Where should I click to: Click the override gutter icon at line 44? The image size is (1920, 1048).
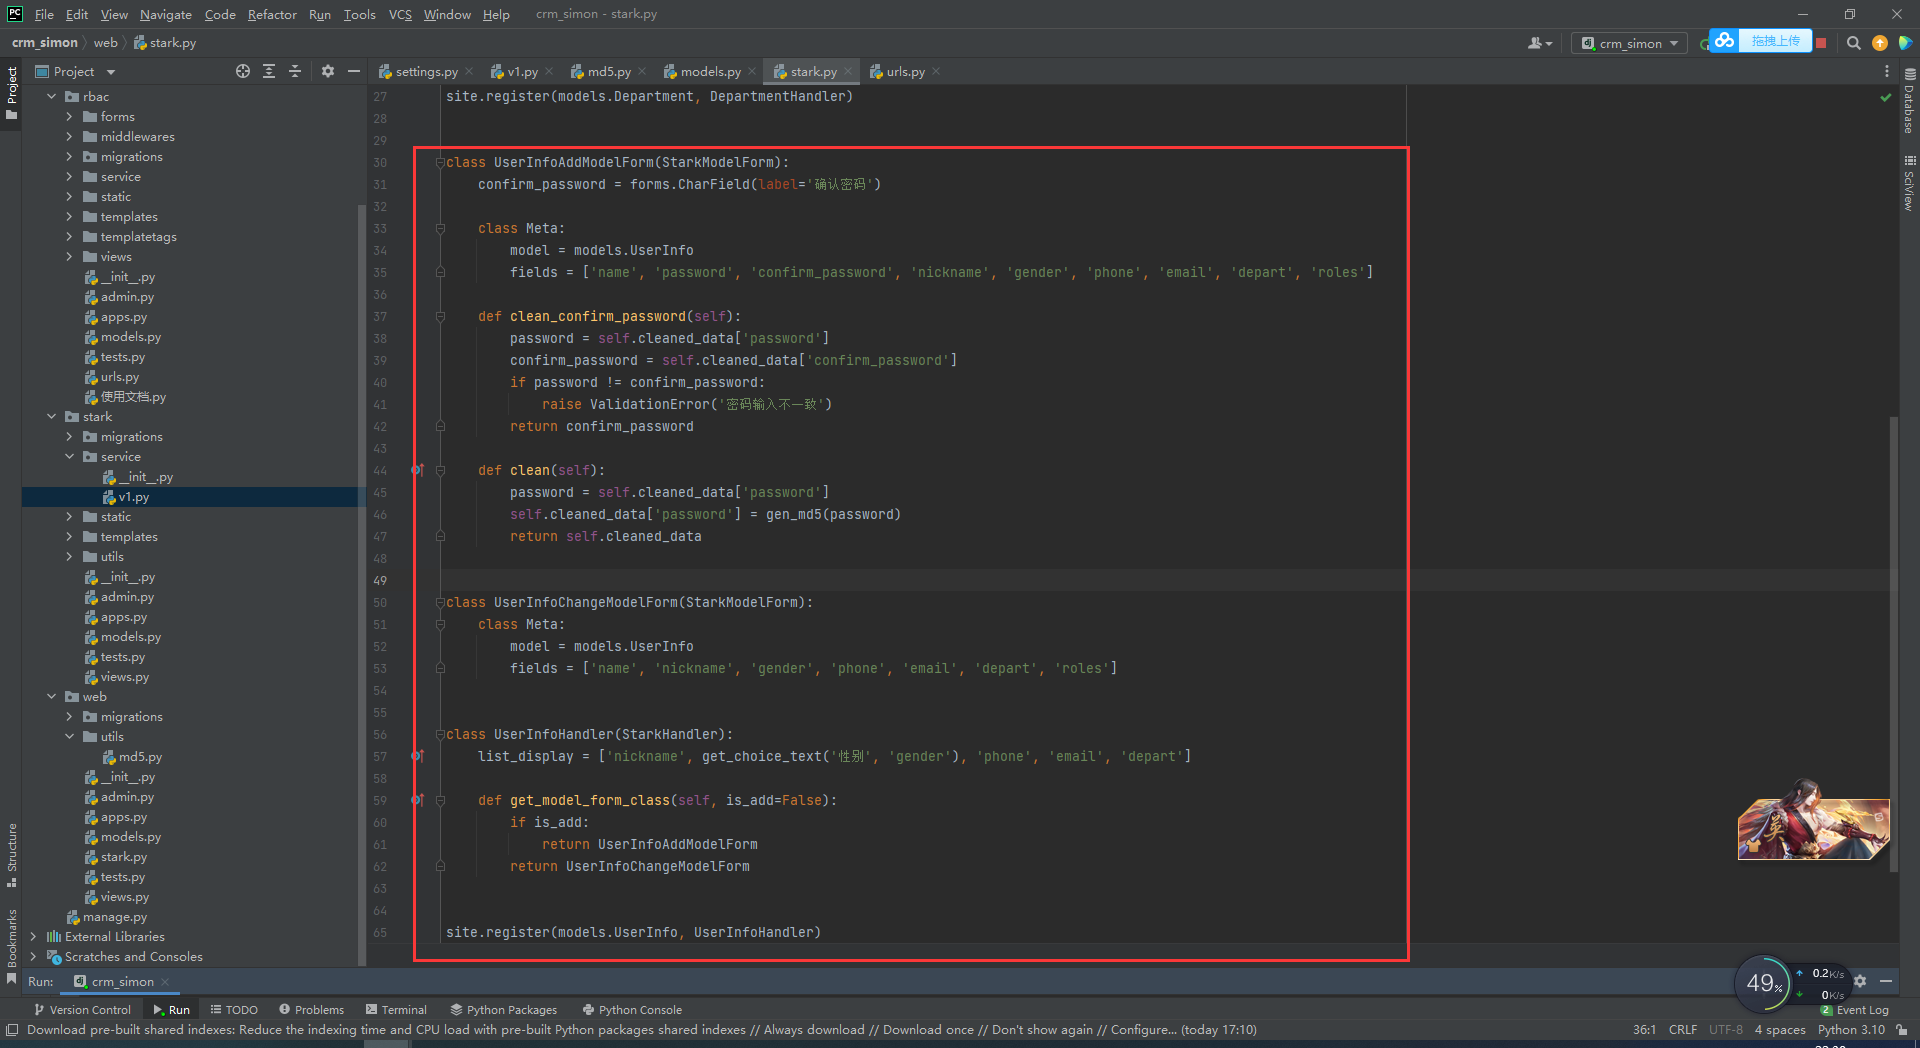tap(418, 470)
